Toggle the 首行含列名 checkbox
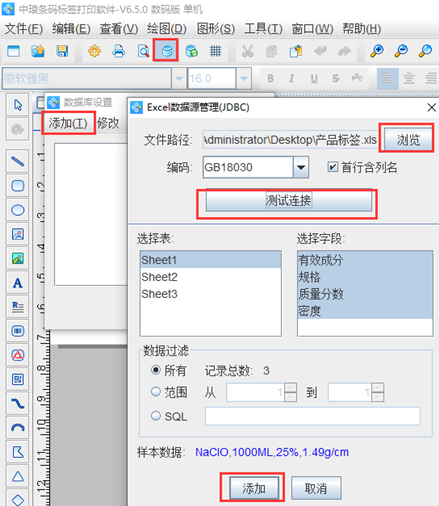Viewport: 439px width, 506px height. [x=332, y=167]
